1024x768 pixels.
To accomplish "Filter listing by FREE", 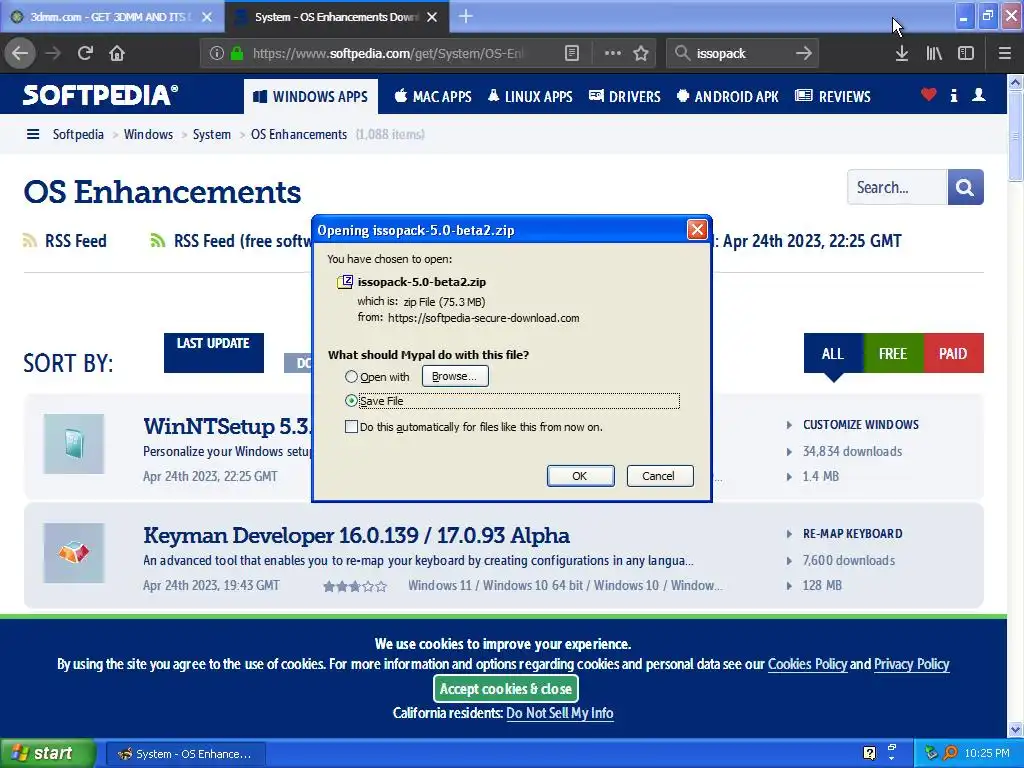I will 893,353.
